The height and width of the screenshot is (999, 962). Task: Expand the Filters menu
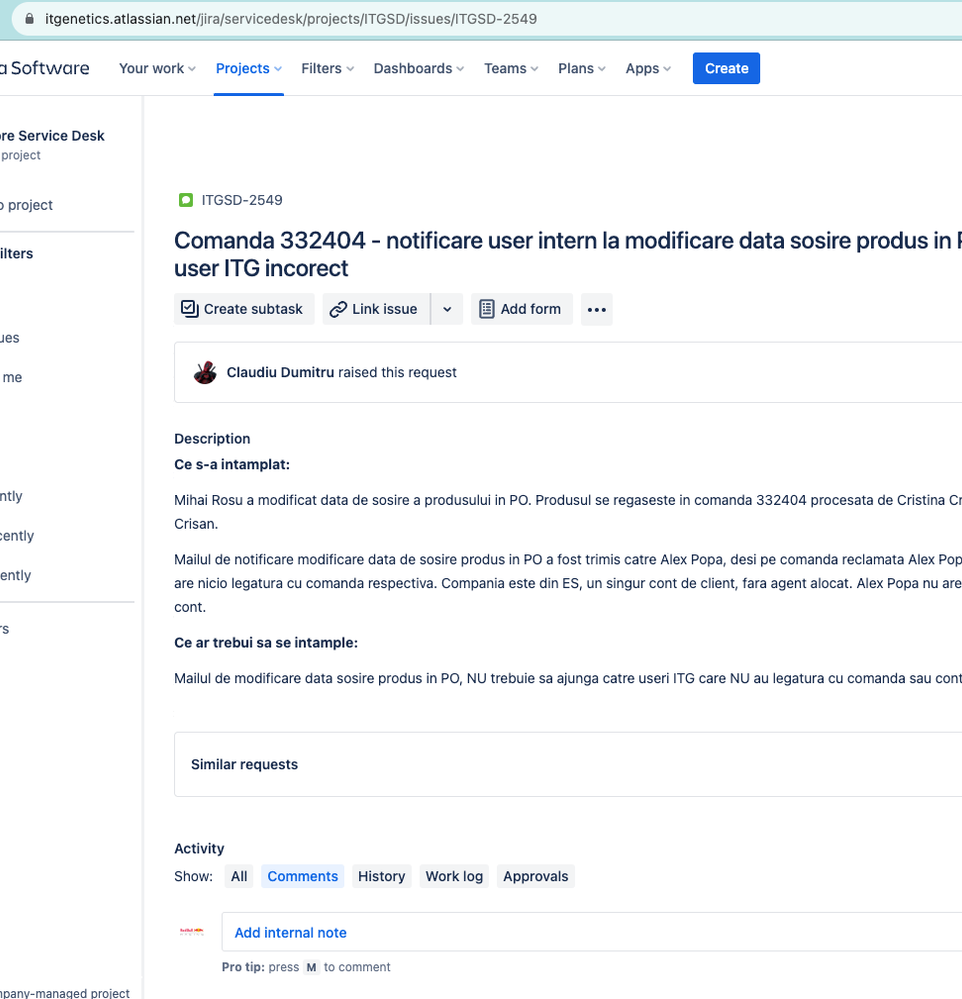click(327, 68)
